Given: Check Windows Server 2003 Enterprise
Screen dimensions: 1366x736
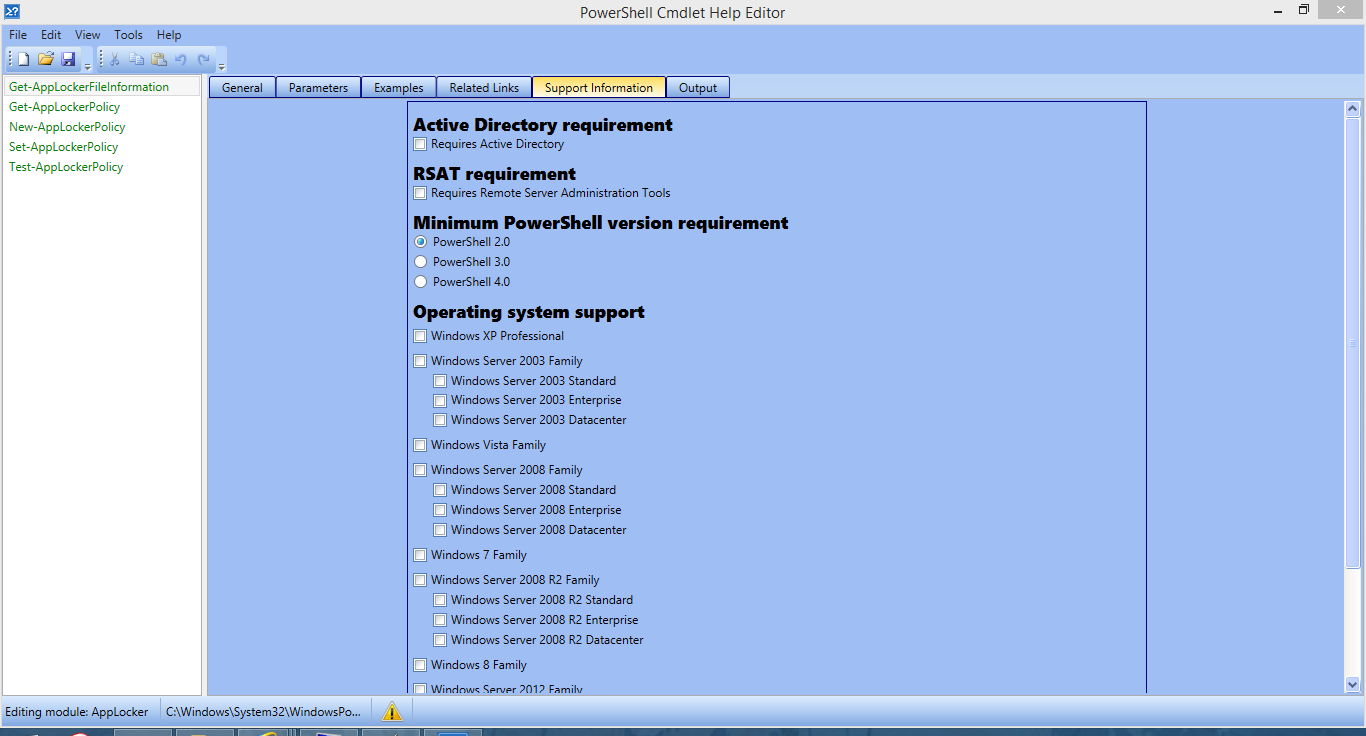Looking at the screenshot, I should click(x=440, y=400).
